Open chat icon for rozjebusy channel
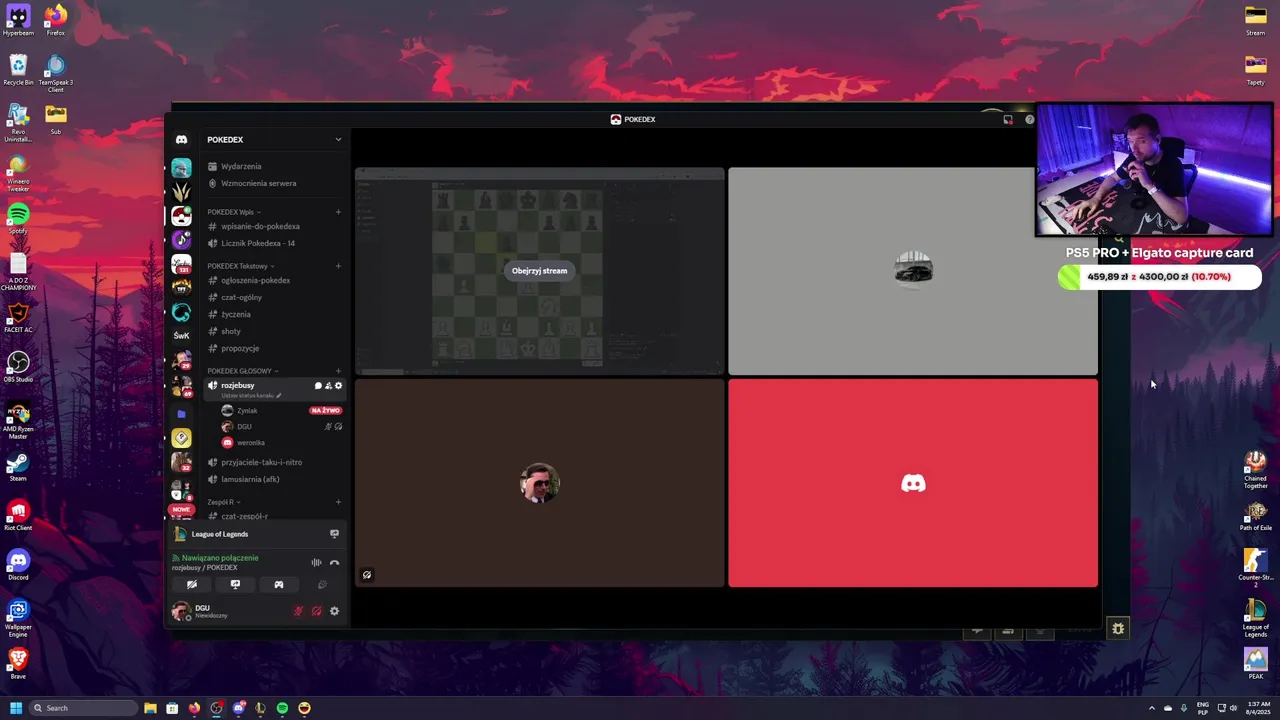The height and width of the screenshot is (720, 1280). (318, 386)
